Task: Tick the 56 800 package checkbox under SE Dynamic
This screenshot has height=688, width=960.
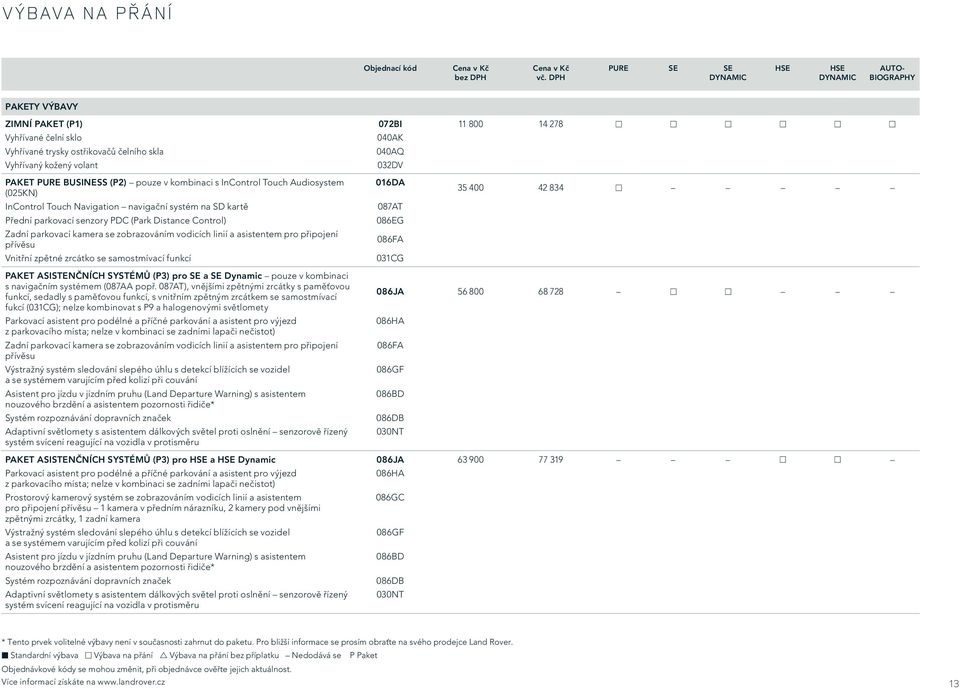Action: [728, 292]
